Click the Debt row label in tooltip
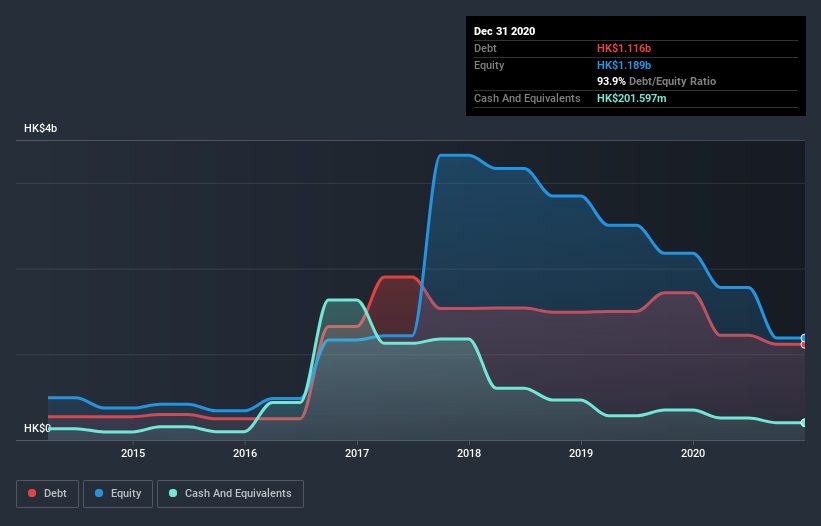The image size is (821, 526). tap(485, 48)
